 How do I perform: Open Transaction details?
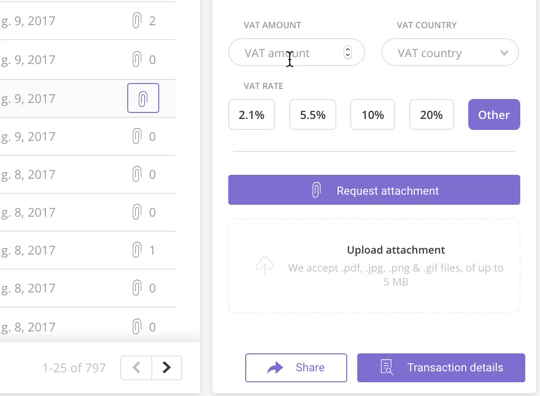pos(441,367)
